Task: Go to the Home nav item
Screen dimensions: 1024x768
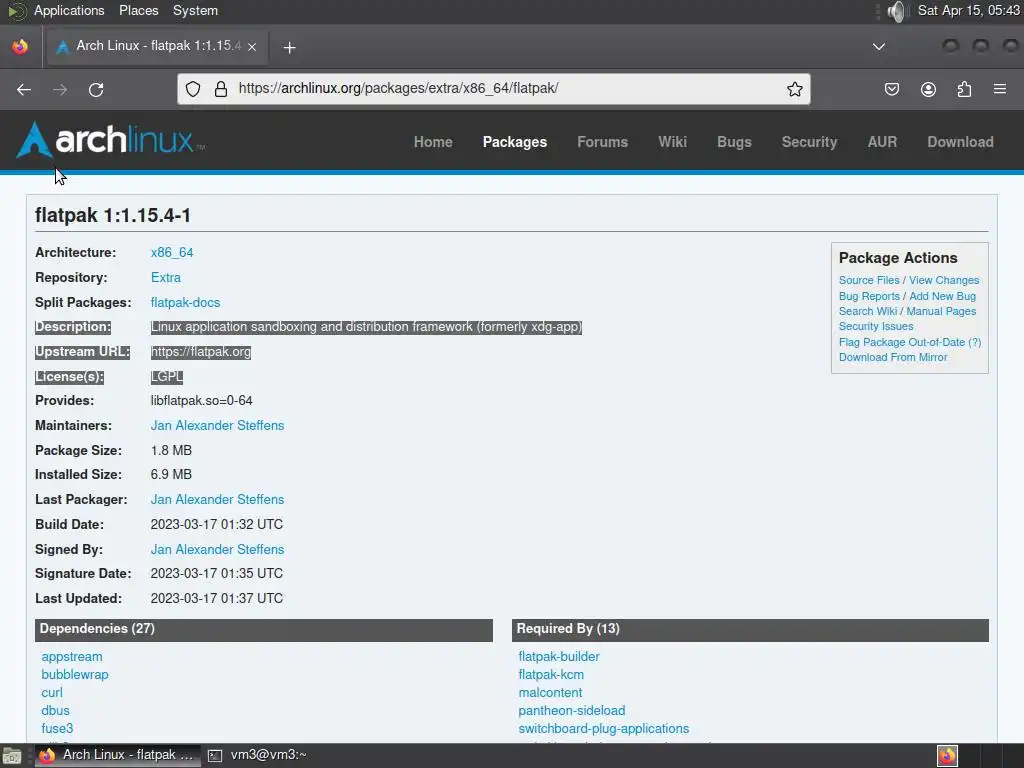Action: (433, 142)
